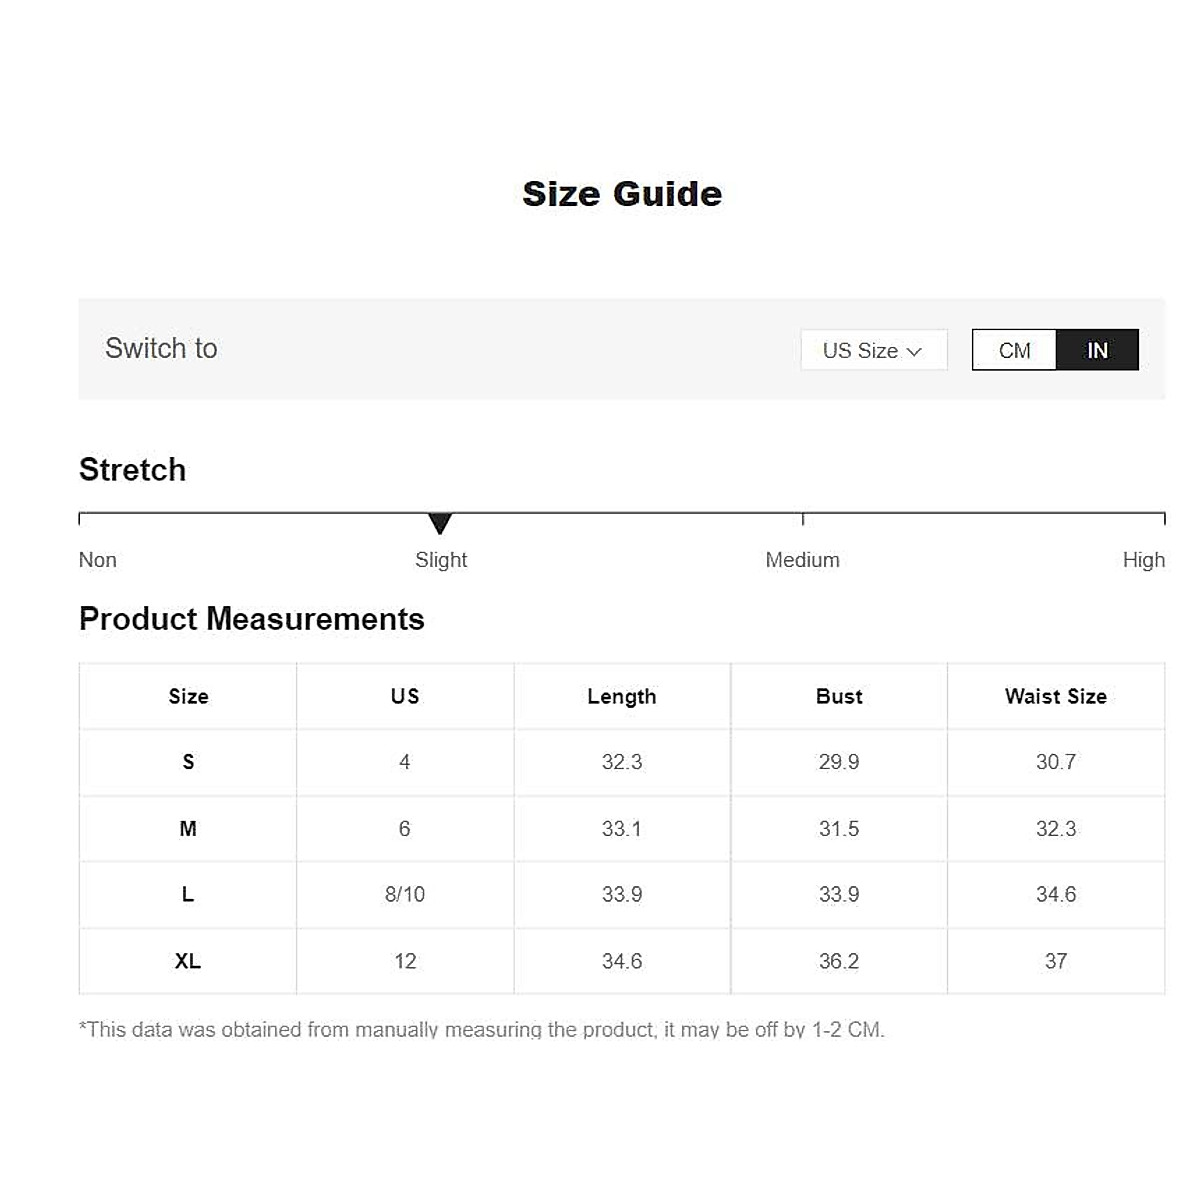Click the Bust column header
The height and width of the screenshot is (1200, 1200).
839,696
